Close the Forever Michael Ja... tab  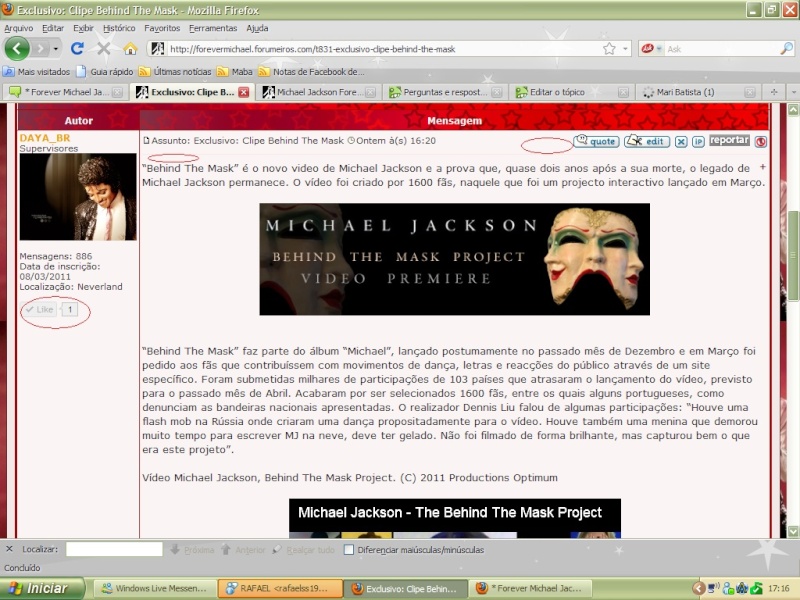click(x=117, y=92)
